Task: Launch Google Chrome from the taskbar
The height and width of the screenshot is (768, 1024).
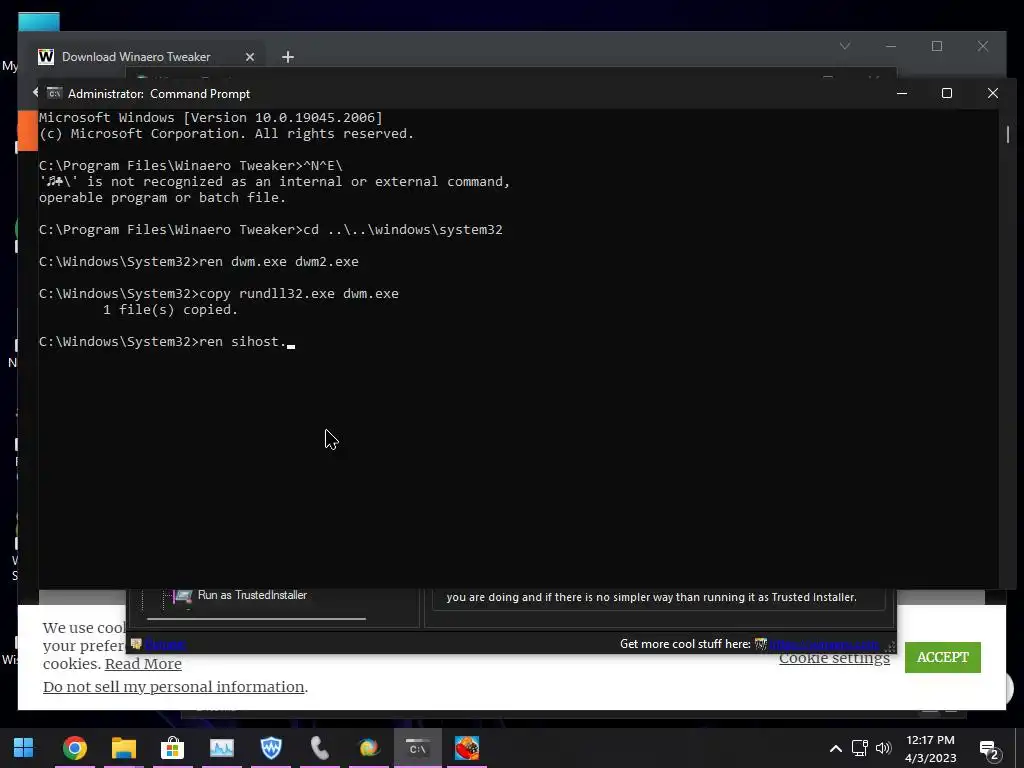Action: (74, 748)
